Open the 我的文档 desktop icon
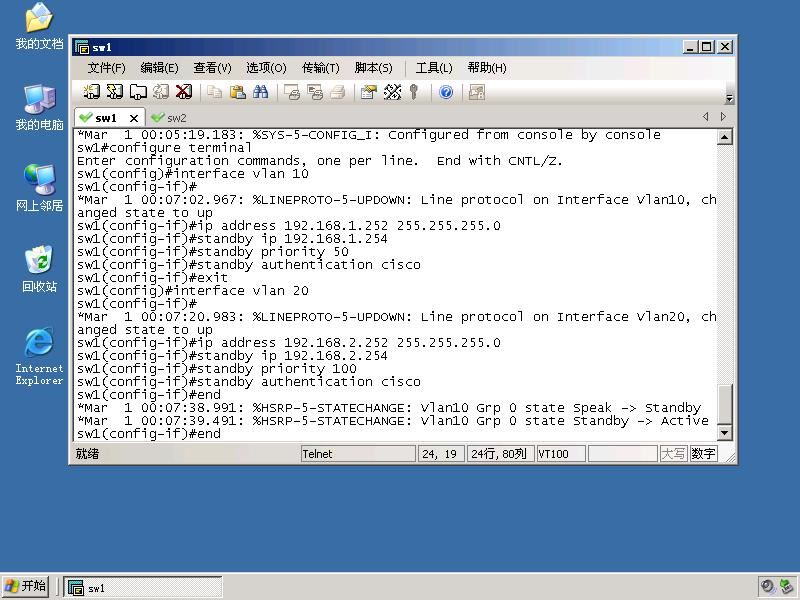 pos(39,26)
